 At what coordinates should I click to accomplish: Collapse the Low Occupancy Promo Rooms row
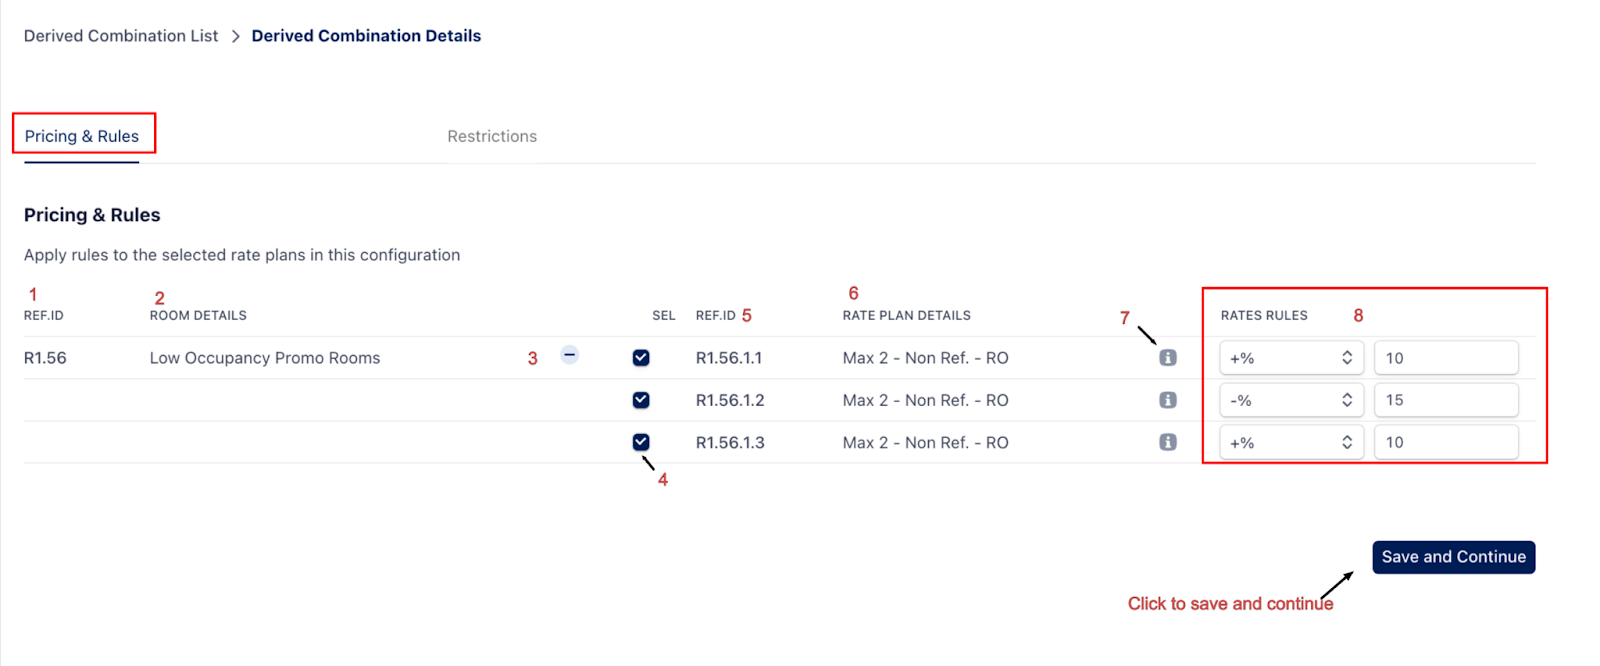pos(569,355)
